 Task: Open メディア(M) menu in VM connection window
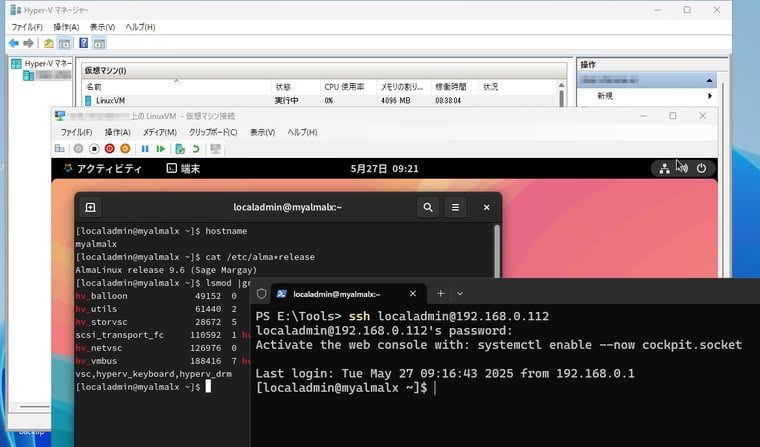pos(159,132)
